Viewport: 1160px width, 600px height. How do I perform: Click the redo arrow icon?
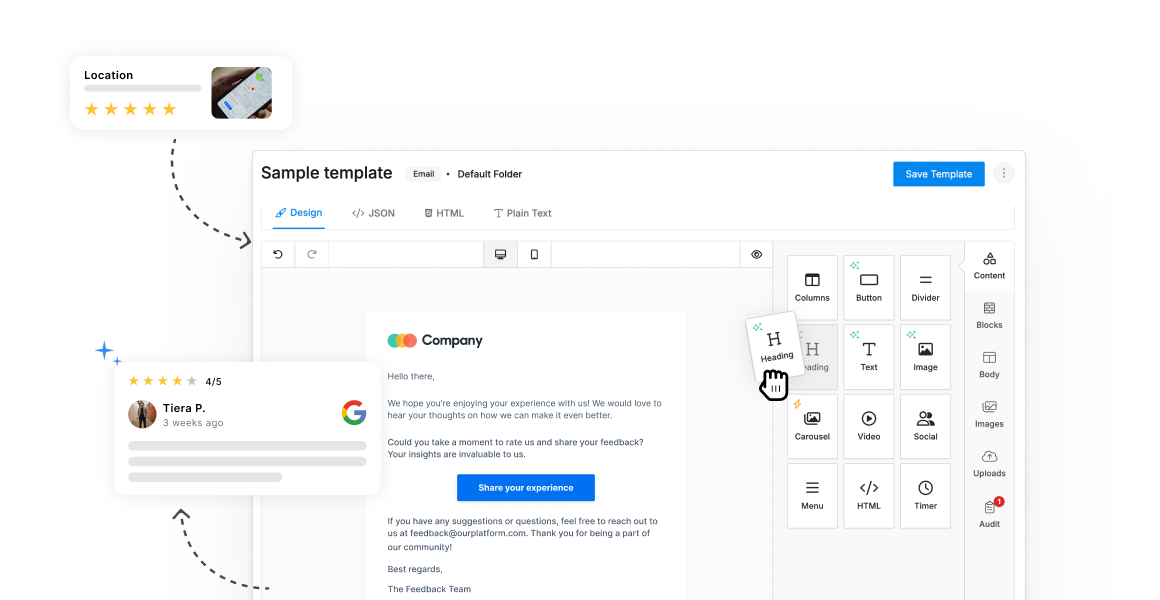coord(312,255)
